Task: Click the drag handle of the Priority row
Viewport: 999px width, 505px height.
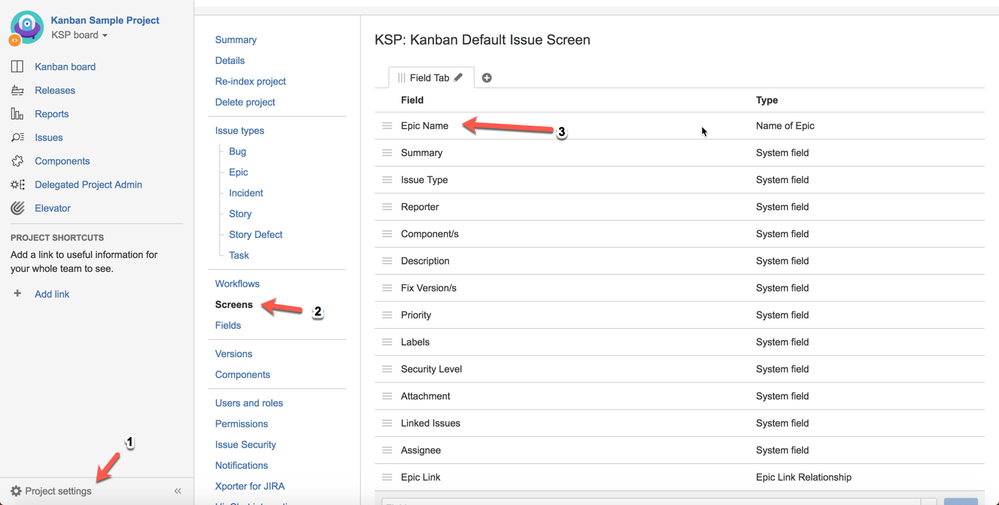Action: (387, 315)
